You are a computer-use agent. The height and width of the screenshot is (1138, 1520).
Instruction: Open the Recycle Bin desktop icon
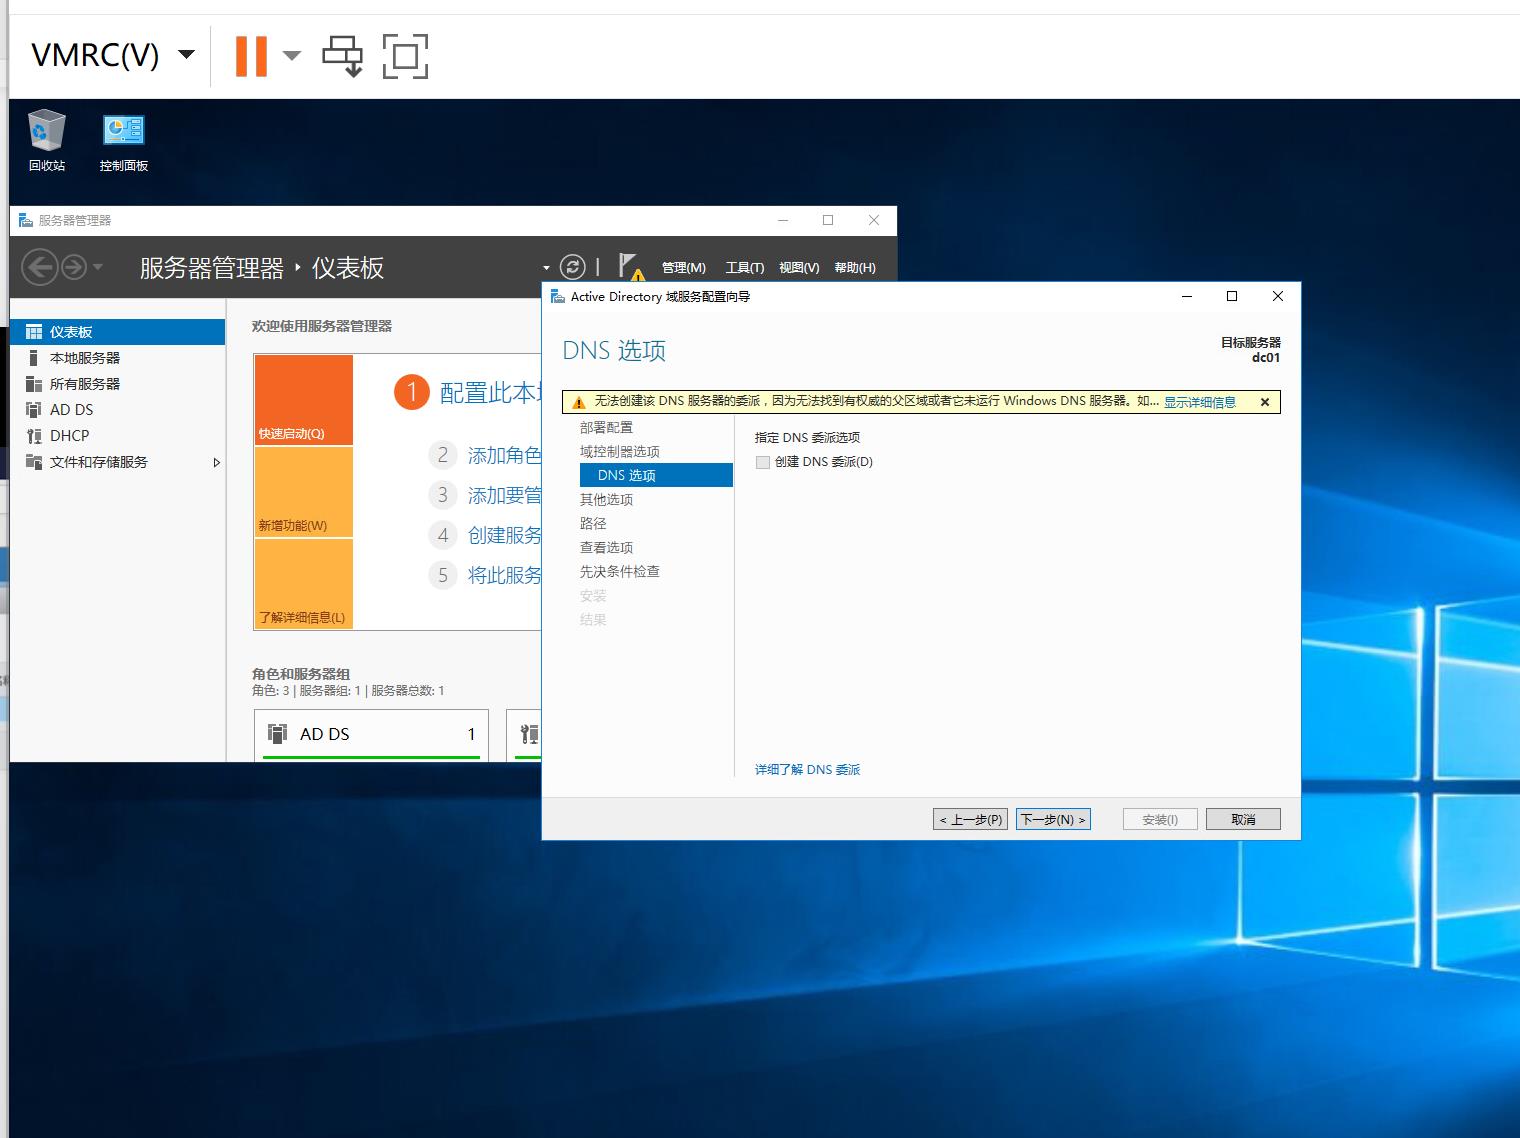click(46, 141)
